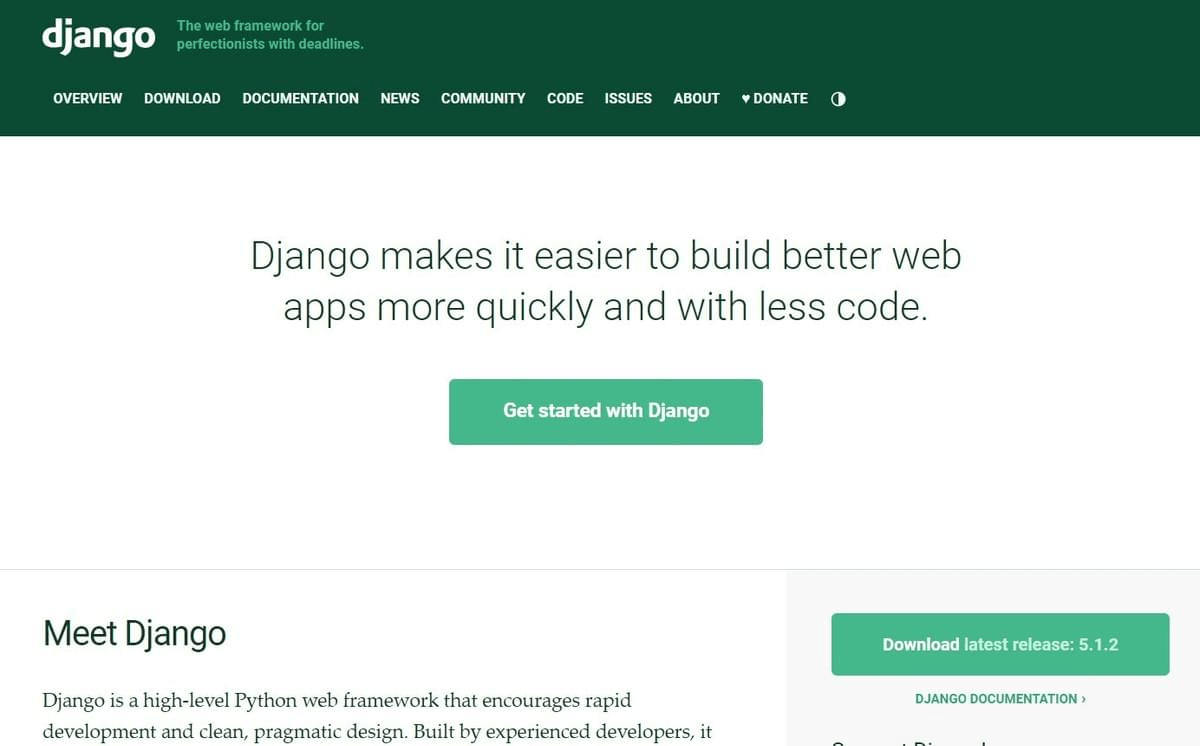This screenshot has width=1200, height=746.
Task: Click the tagline 'The web framework for perfectionists'
Action: click(270, 35)
